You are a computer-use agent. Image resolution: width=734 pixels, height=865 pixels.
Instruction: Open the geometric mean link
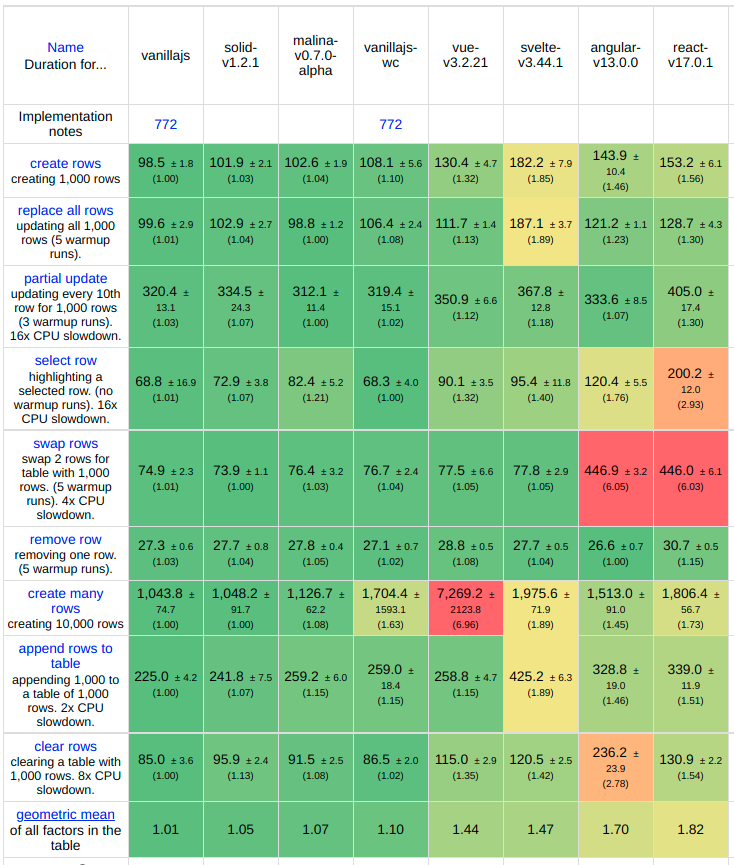point(65,815)
